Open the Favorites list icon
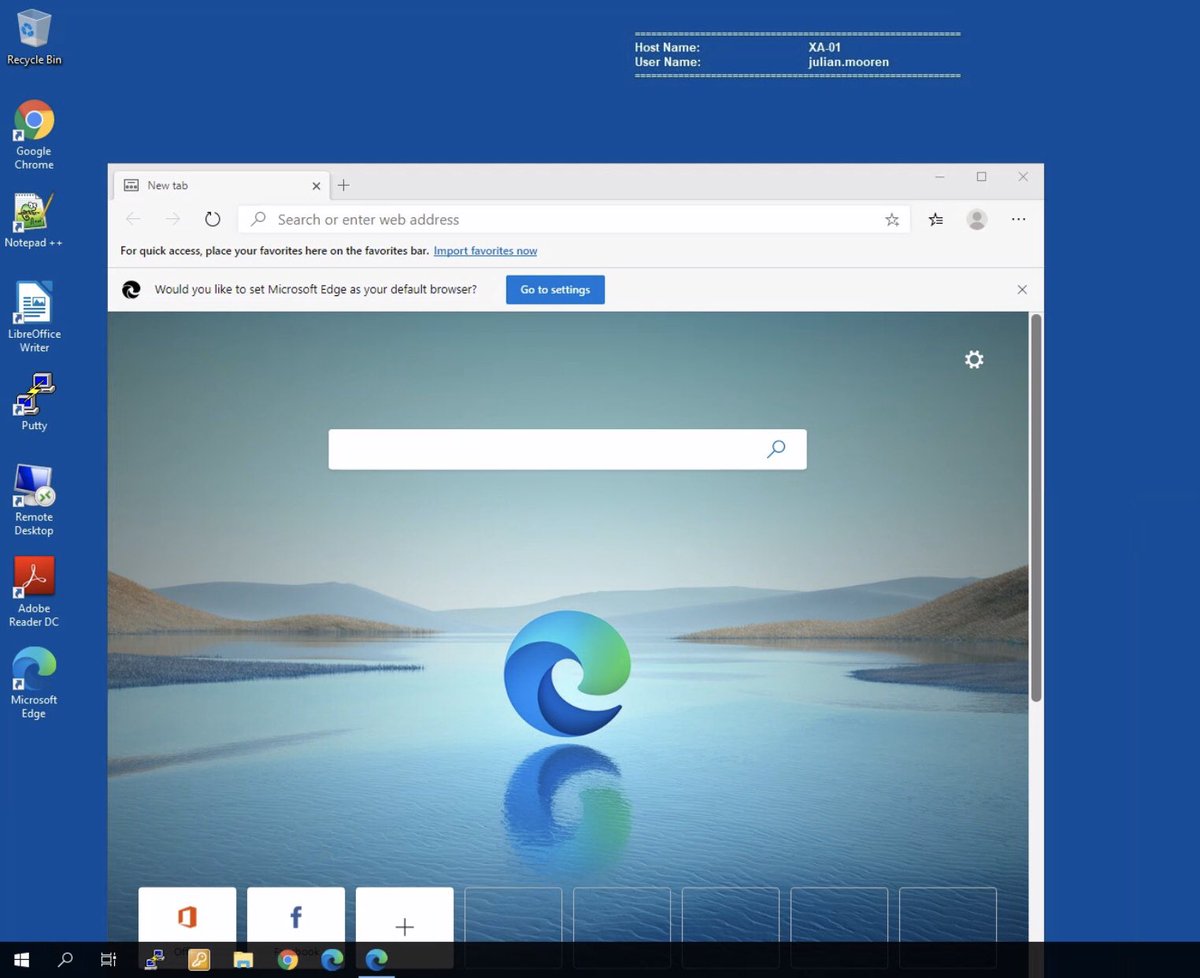Viewport: 1200px width, 978px height. tap(936, 219)
